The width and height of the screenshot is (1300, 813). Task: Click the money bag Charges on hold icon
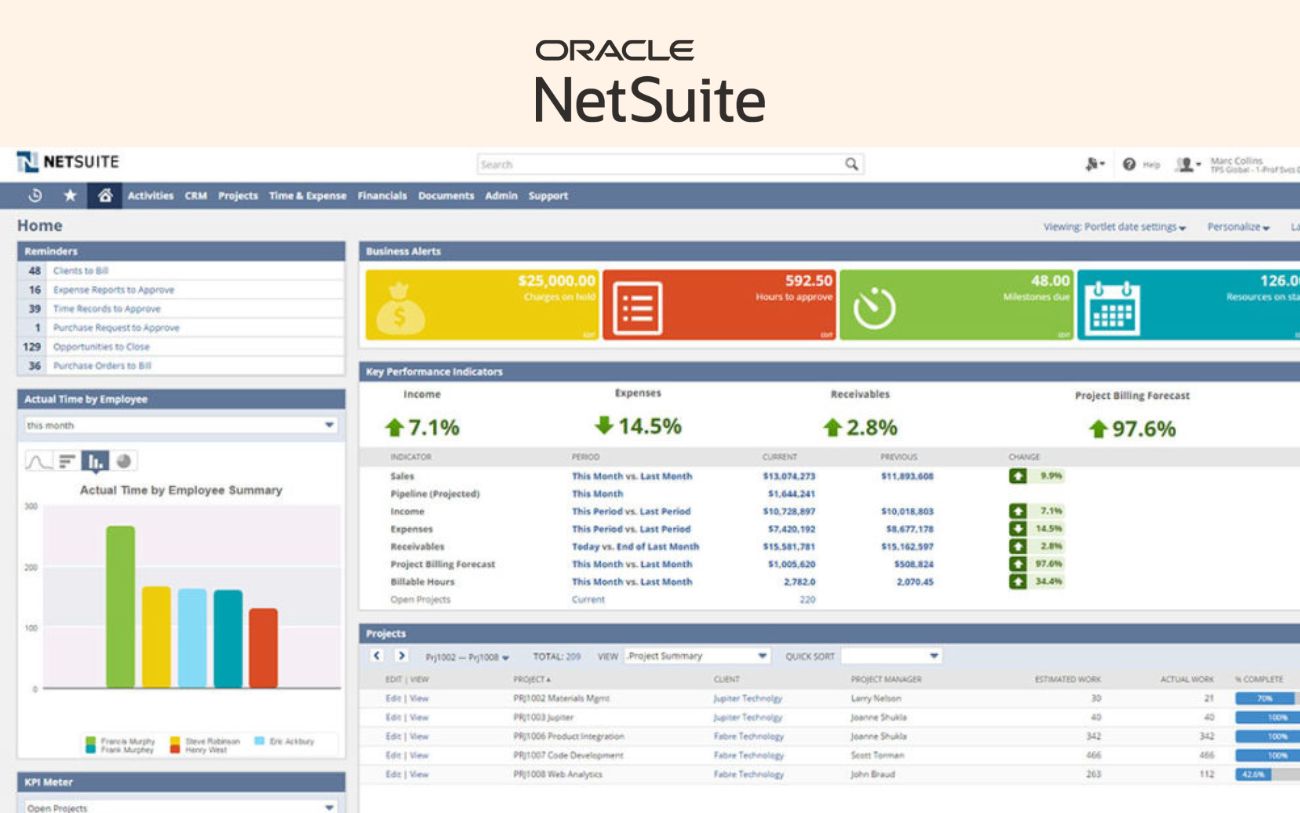click(x=400, y=307)
